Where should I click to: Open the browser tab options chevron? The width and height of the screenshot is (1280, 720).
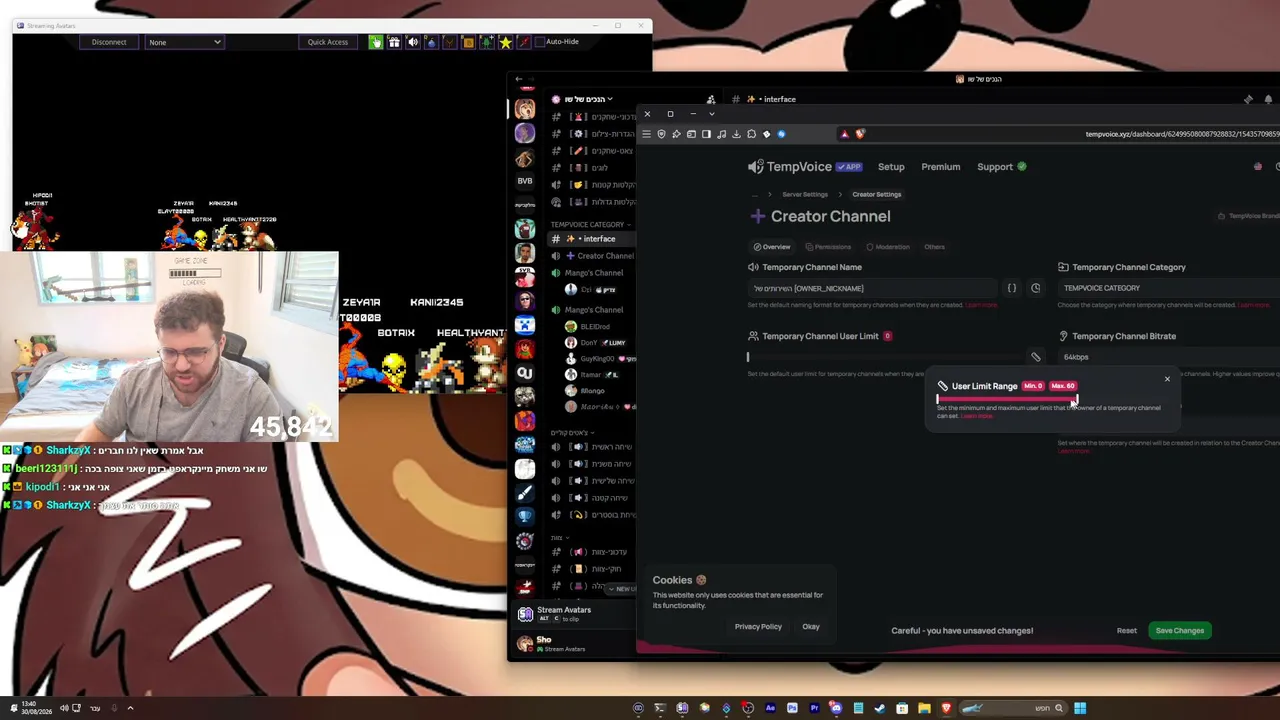tap(711, 114)
